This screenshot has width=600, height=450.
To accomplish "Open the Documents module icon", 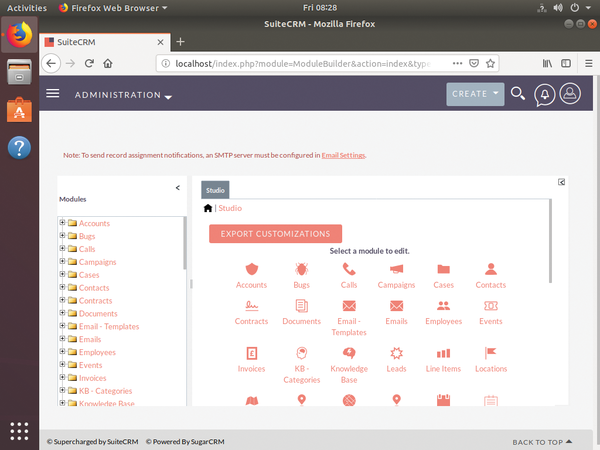I will (302, 305).
